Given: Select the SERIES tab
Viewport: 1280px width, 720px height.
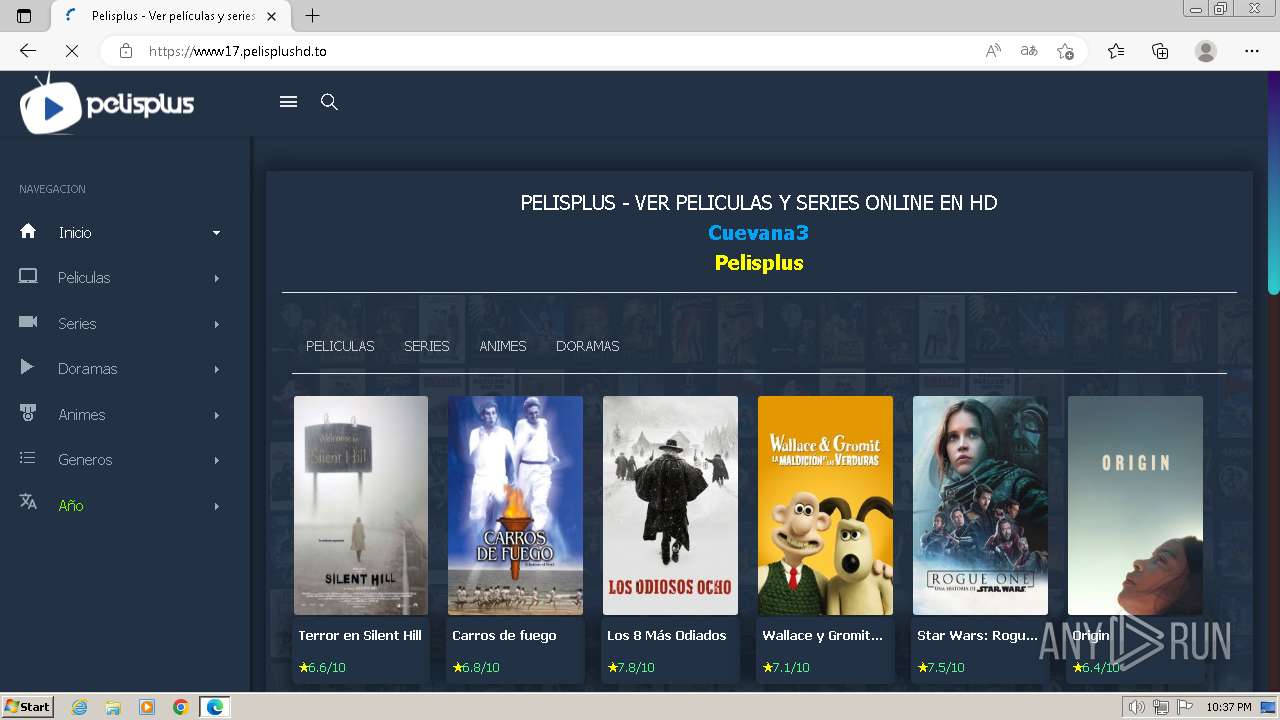Looking at the screenshot, I should [x=427, y=346].
